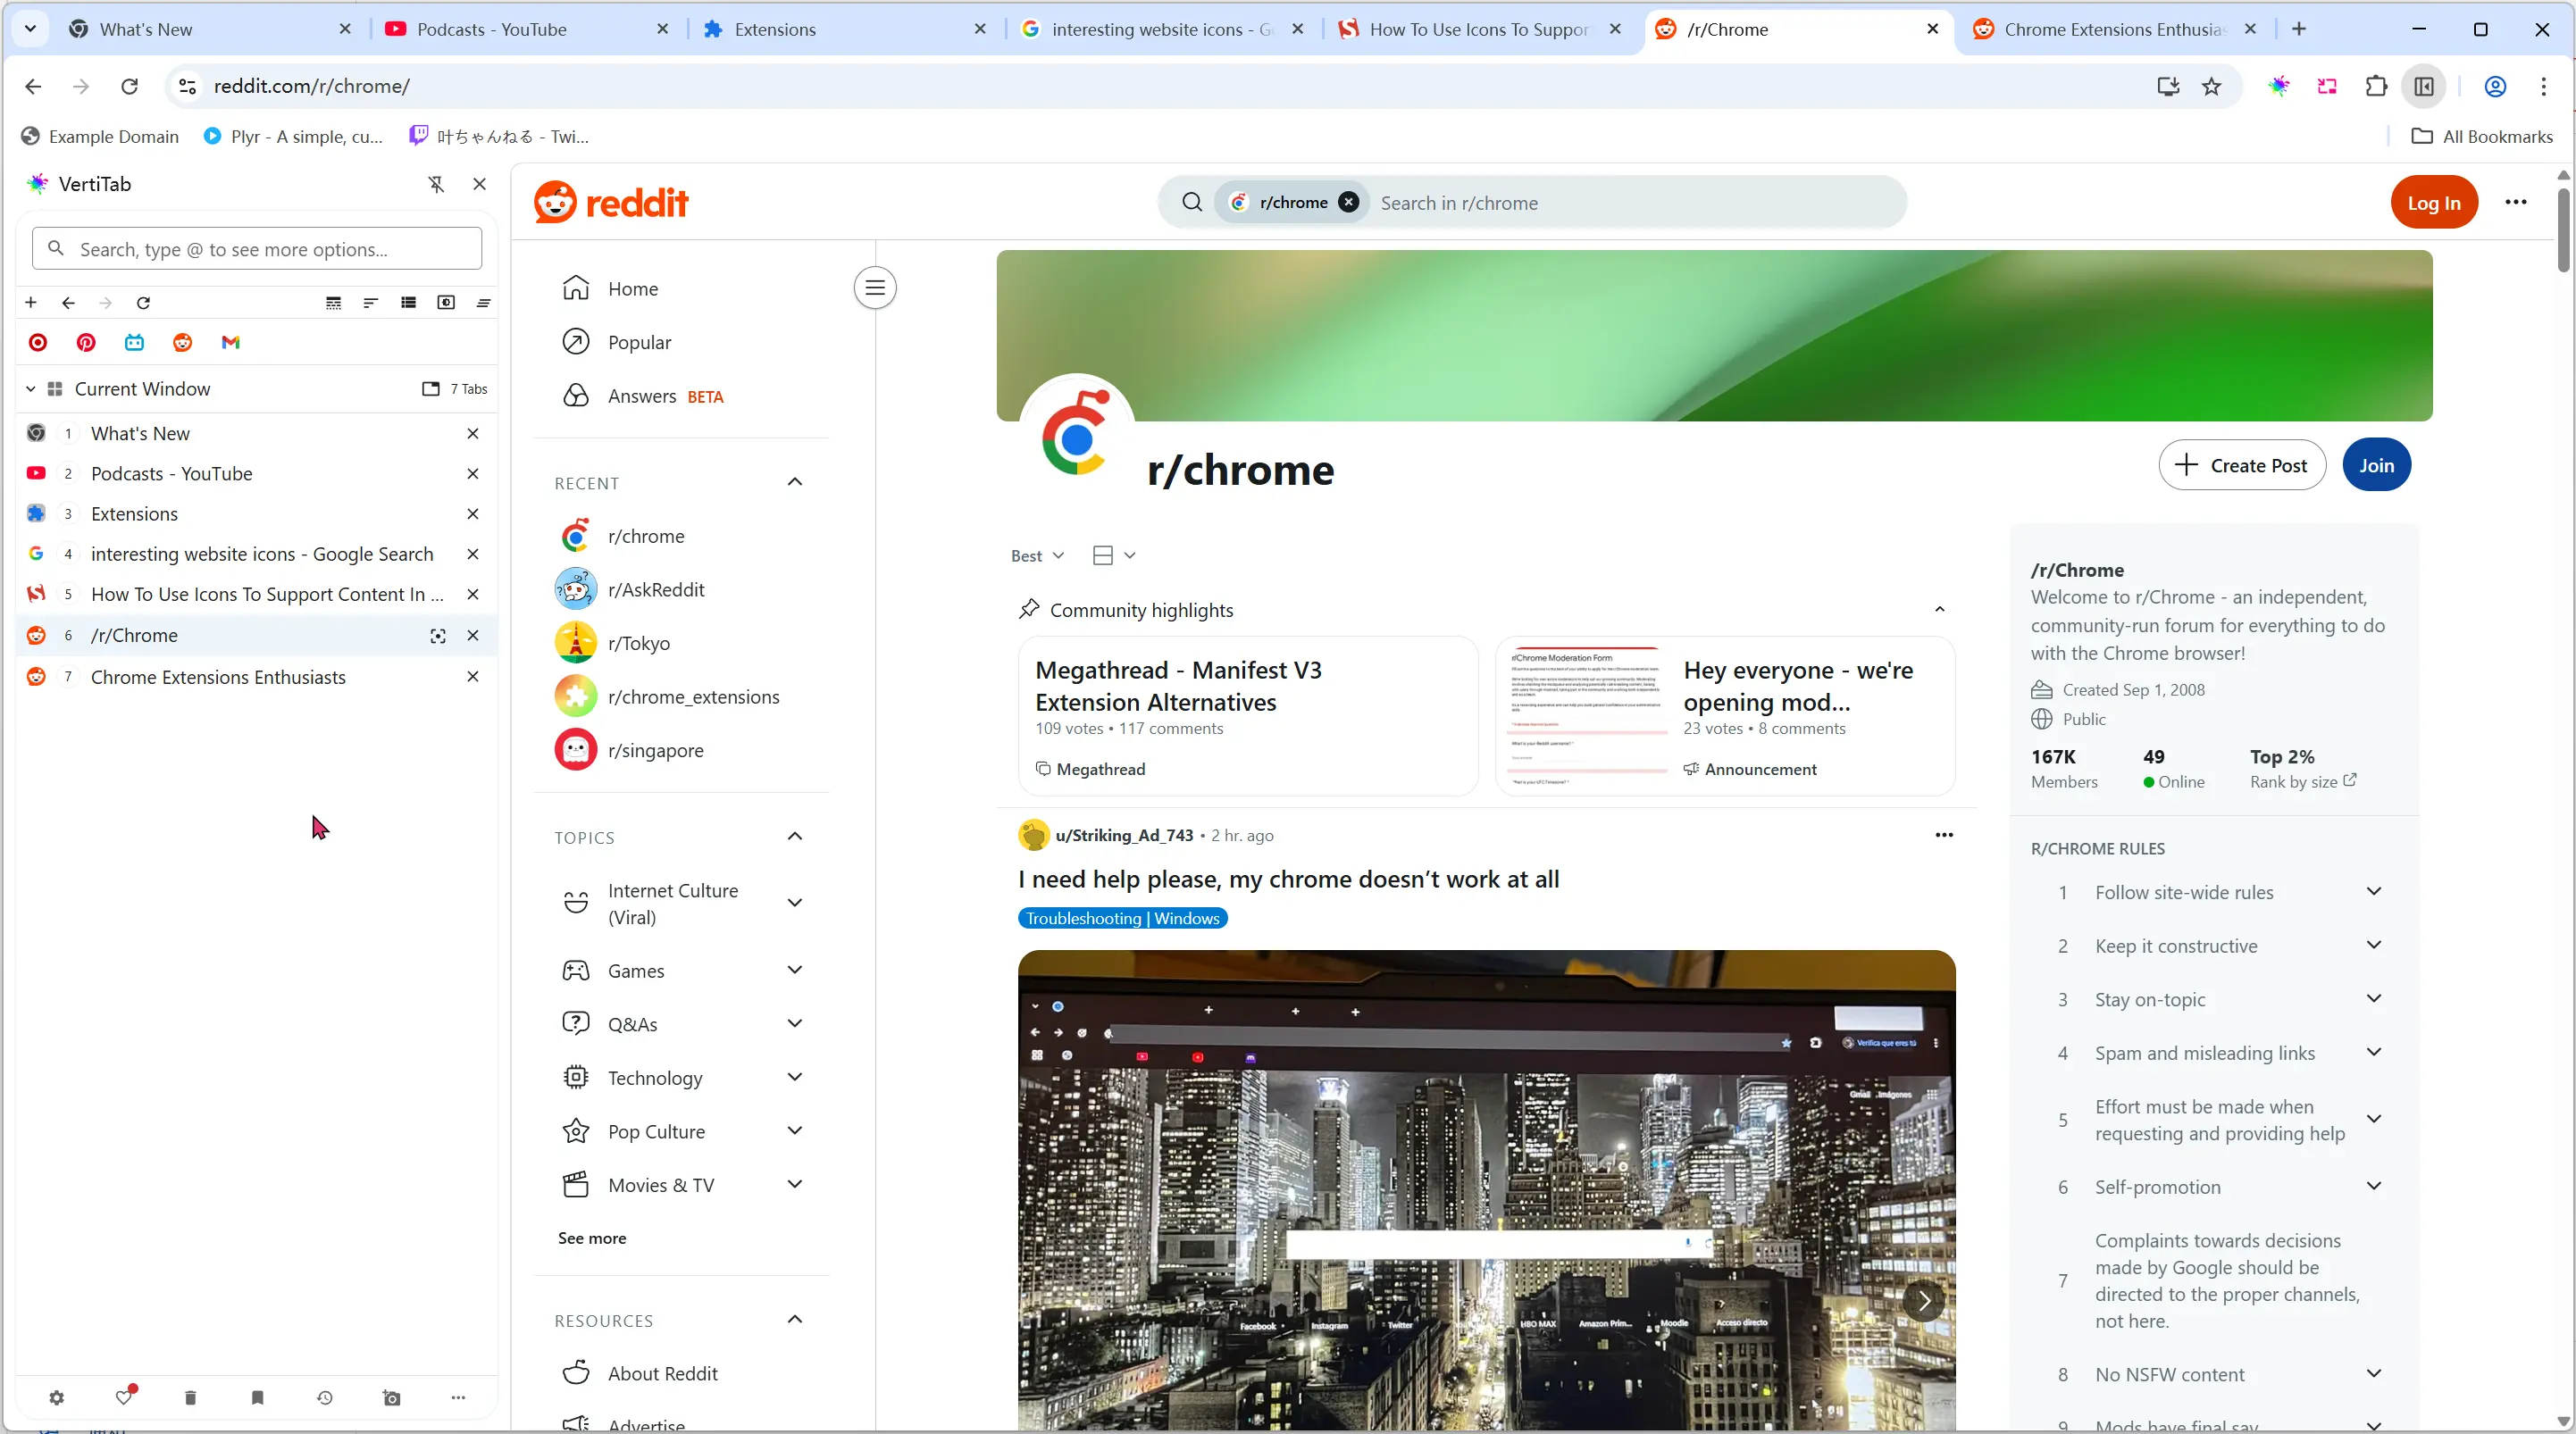Expand the Technology topic
The image size is (2576, 1434).
pos(794,1077)
